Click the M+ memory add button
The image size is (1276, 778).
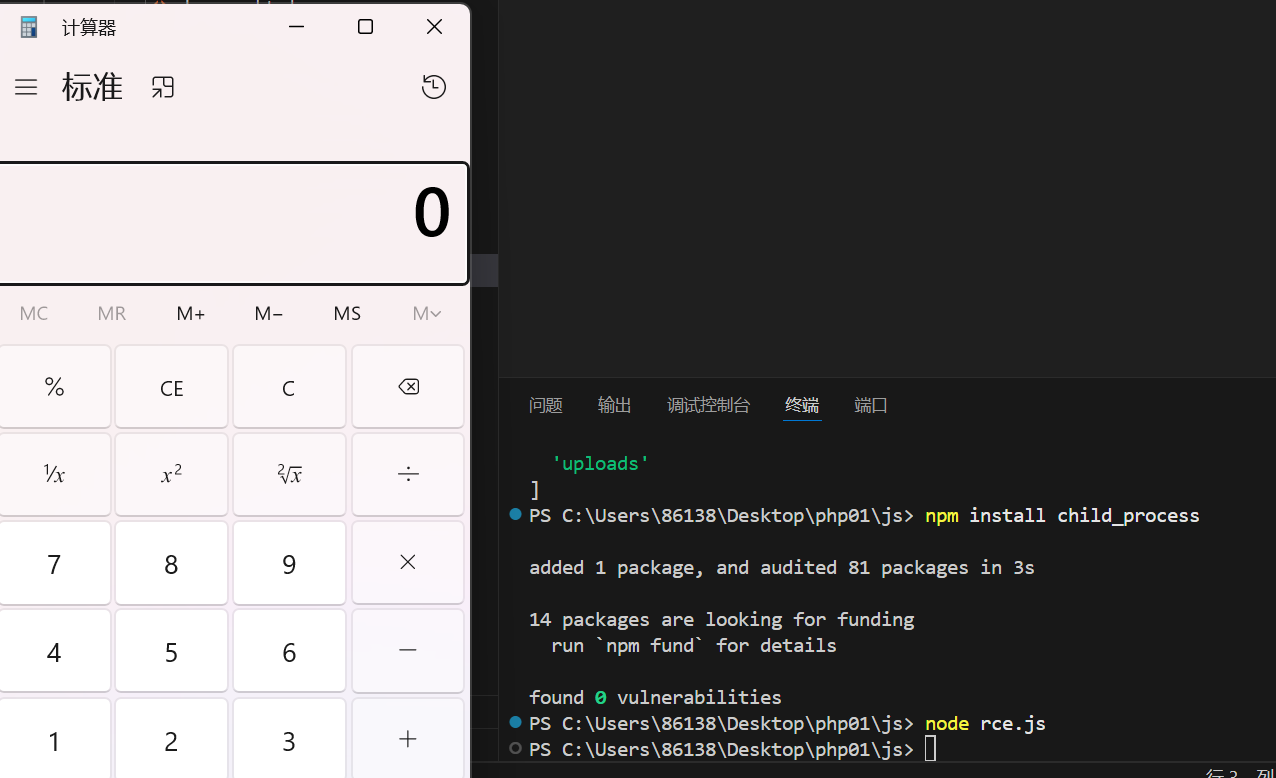point(190,313)
